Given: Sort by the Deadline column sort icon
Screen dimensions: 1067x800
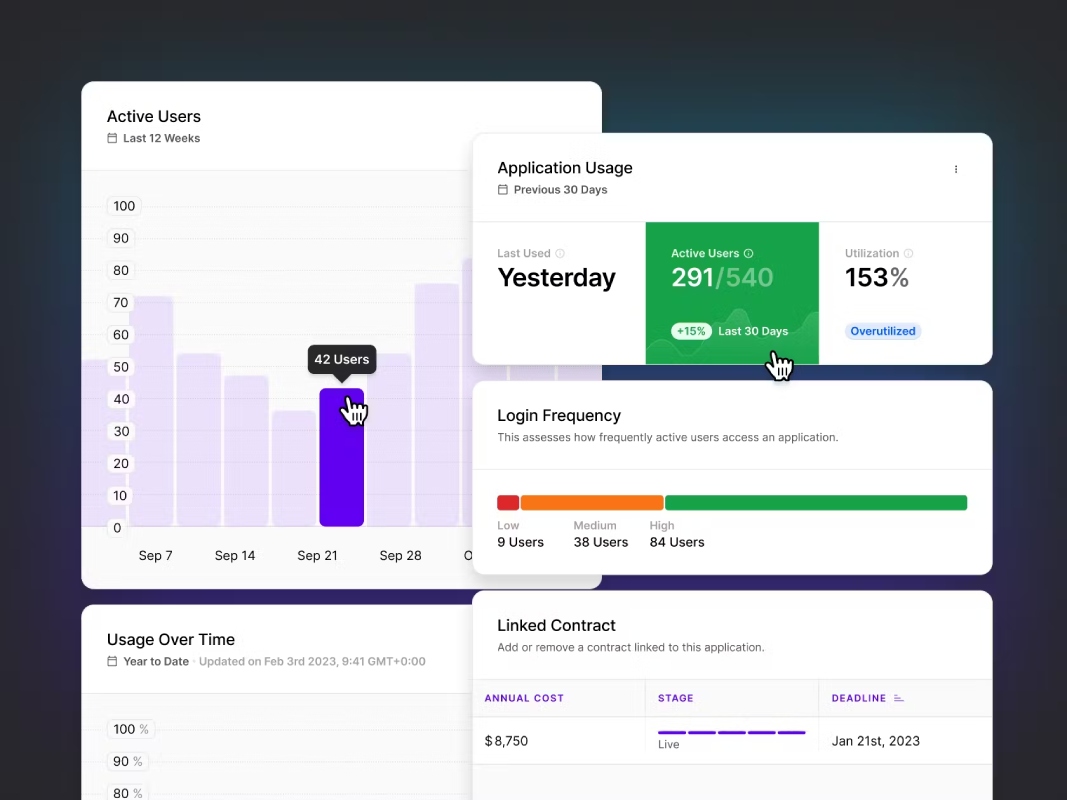Looking at the screenshot, I should click(898, 698).
